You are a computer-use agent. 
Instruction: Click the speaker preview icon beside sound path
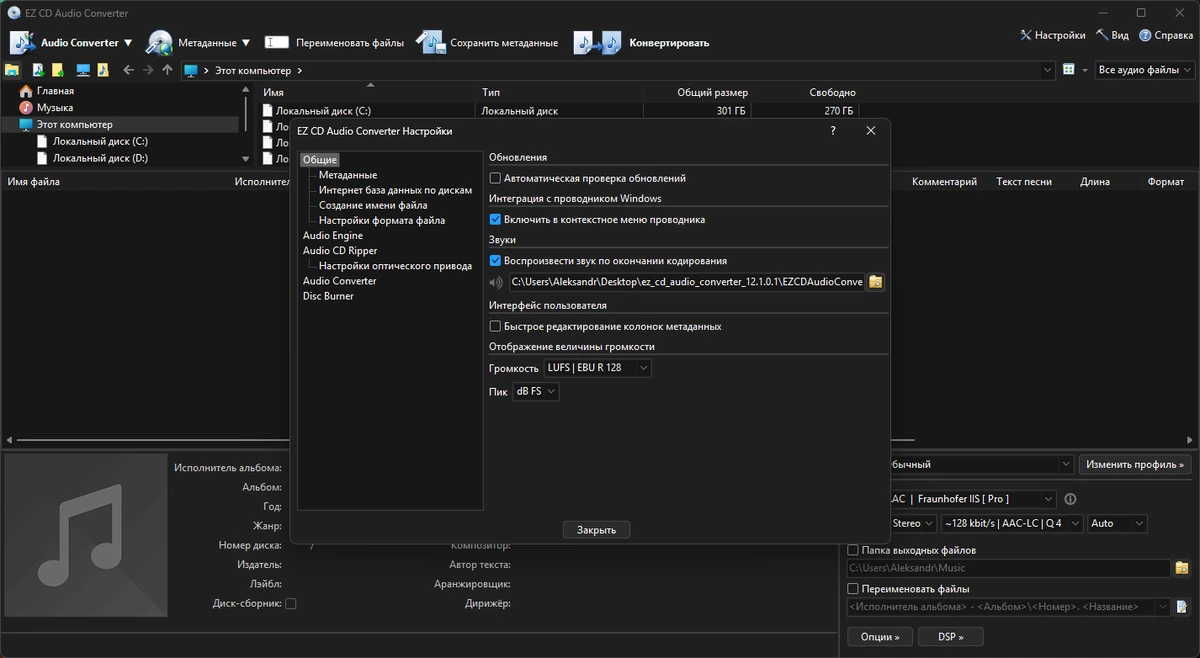(496, 283)
